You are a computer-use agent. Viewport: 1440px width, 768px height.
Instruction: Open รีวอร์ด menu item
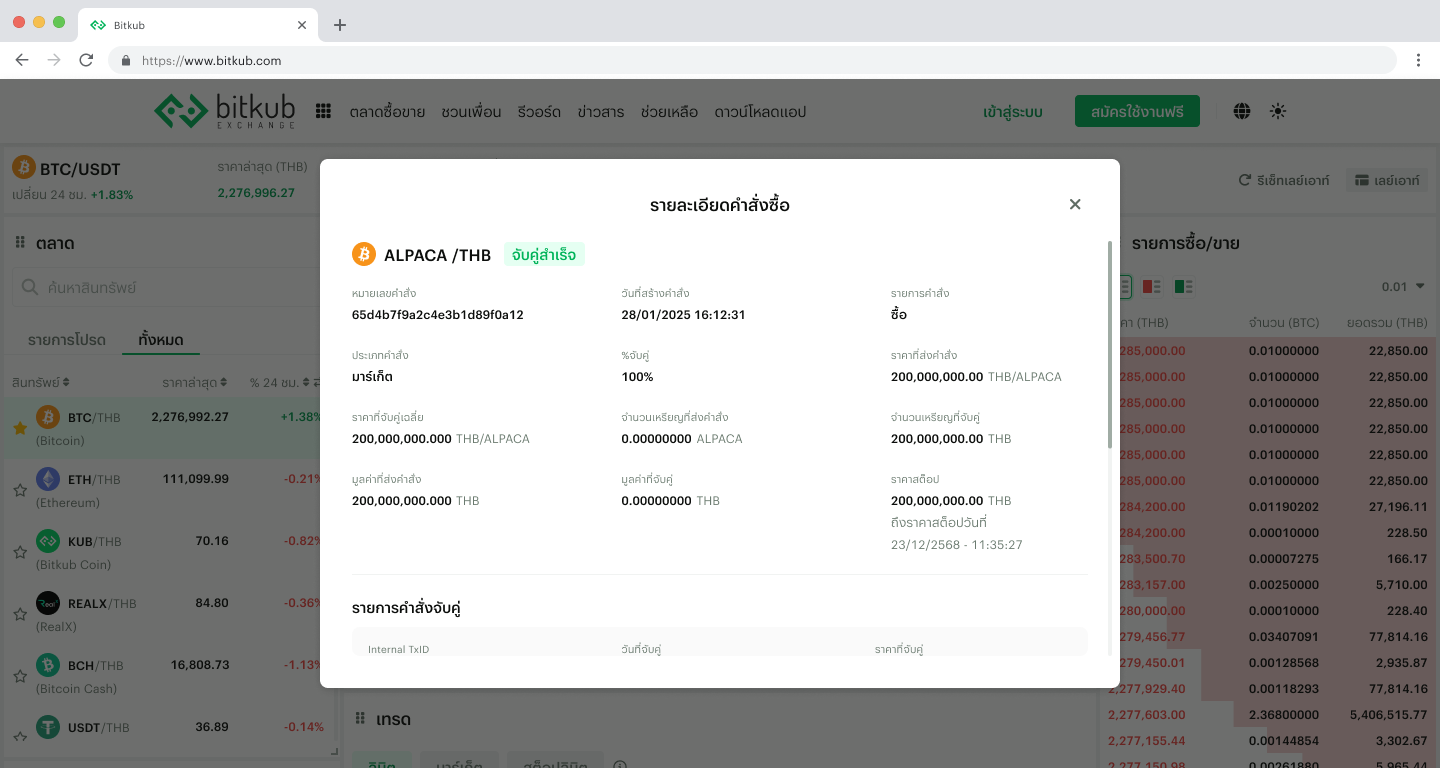pyautogui.click(x=539, y=112)
